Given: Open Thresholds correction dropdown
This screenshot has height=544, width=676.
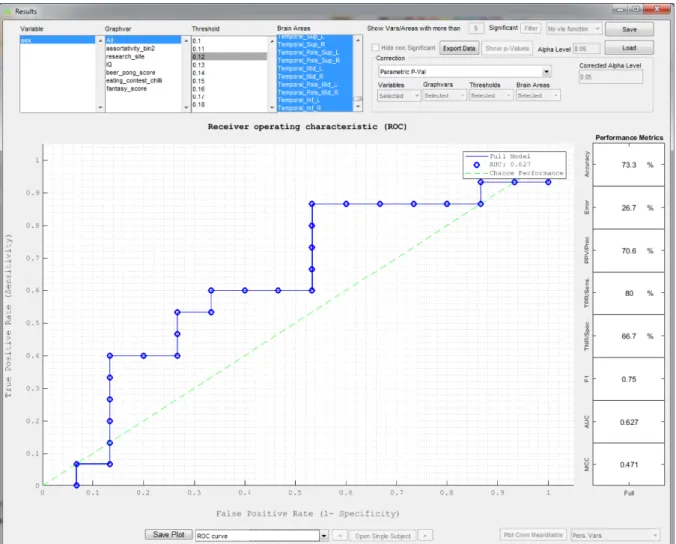Looking at the screenshot, I should [x=491, y=96].
